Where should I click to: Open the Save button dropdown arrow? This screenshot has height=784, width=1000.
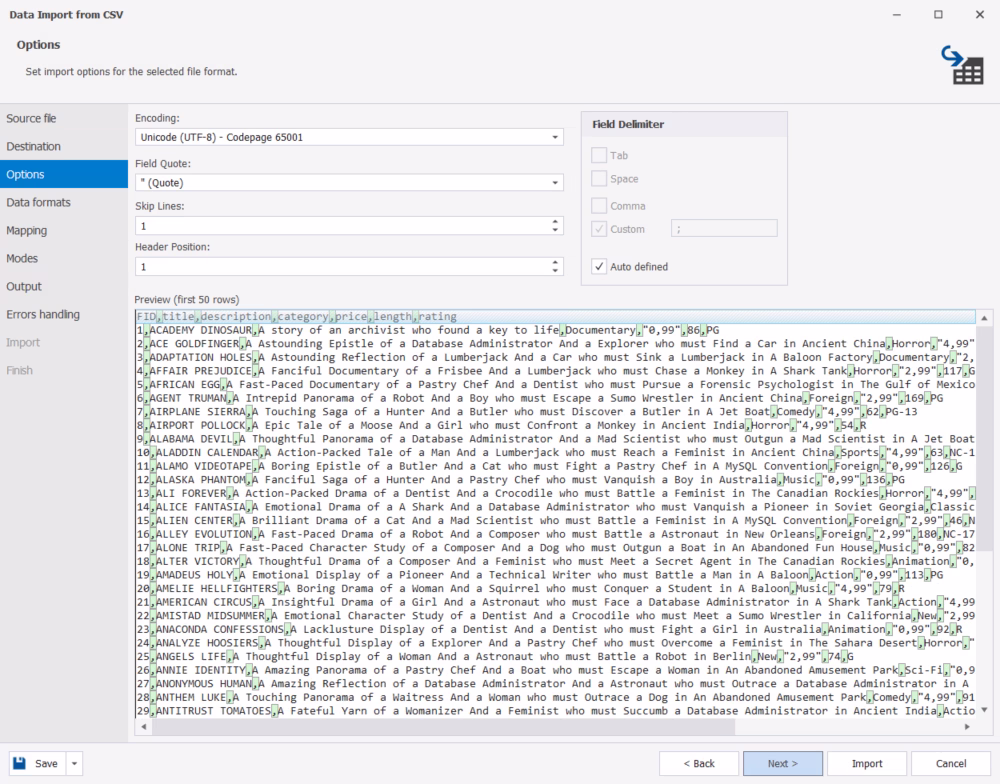pyautogui.click(x=74, y=764)
